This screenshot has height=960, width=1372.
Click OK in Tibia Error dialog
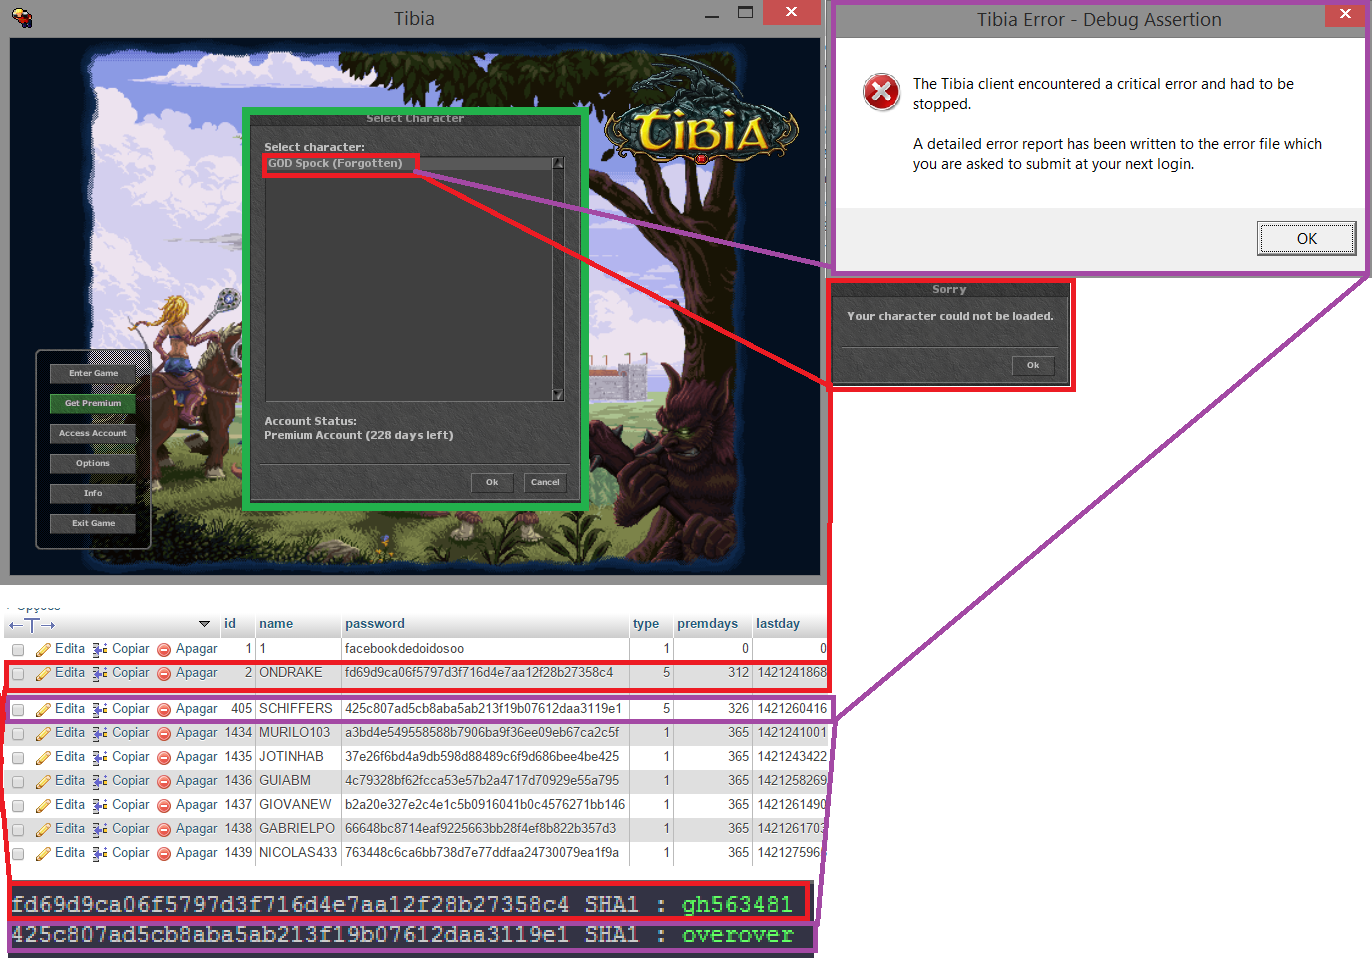click(1306, 238)
